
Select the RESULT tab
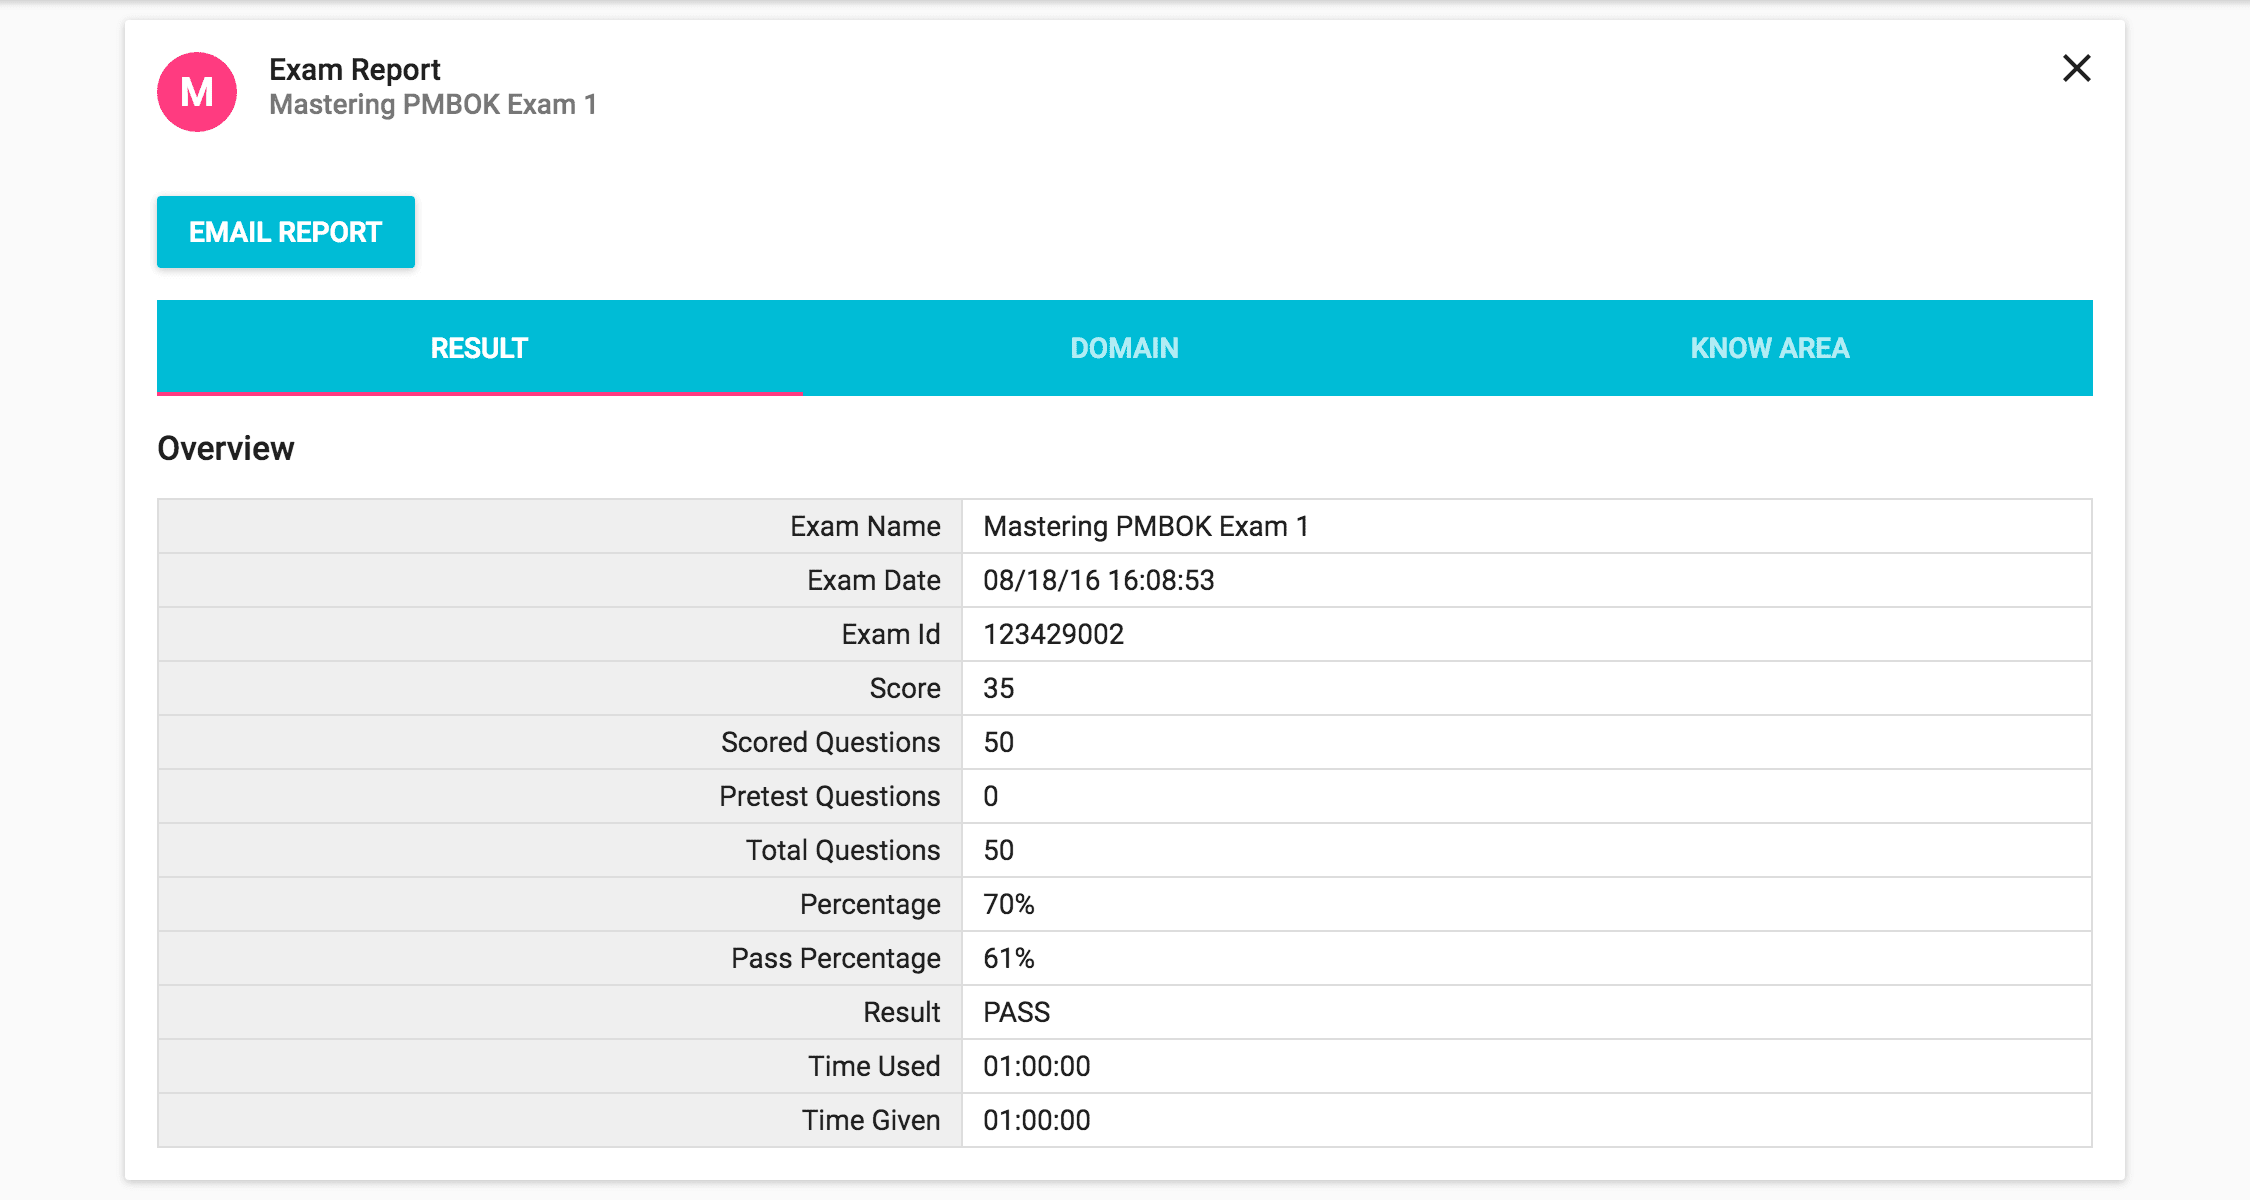pos(481,347)
